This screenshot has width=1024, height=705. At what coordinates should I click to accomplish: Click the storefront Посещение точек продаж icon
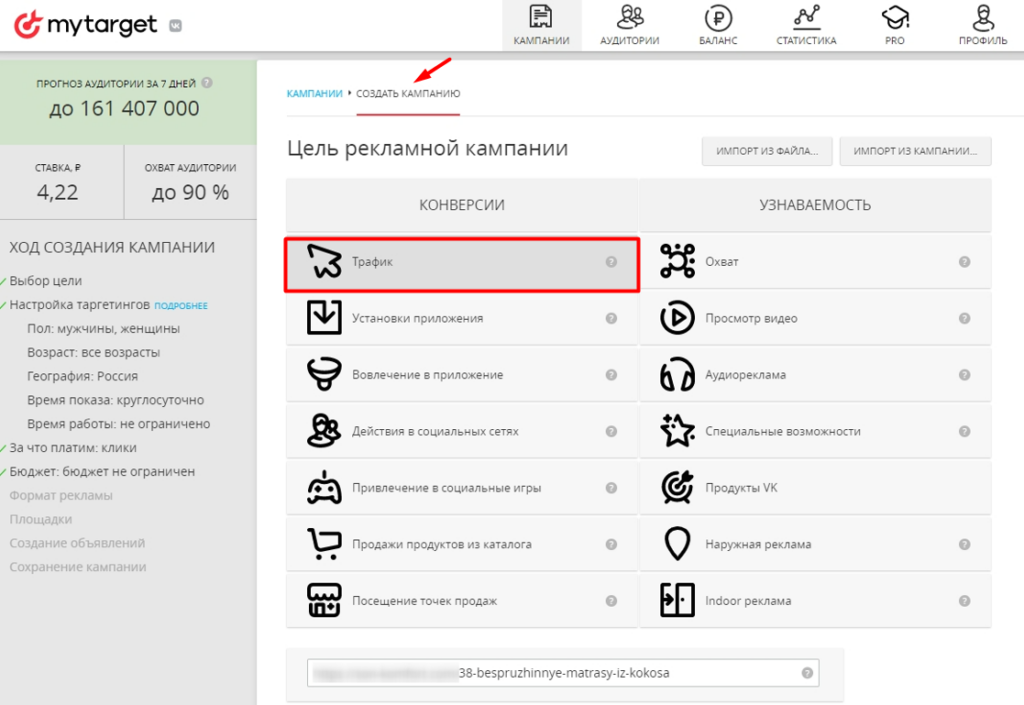(324, 601)
